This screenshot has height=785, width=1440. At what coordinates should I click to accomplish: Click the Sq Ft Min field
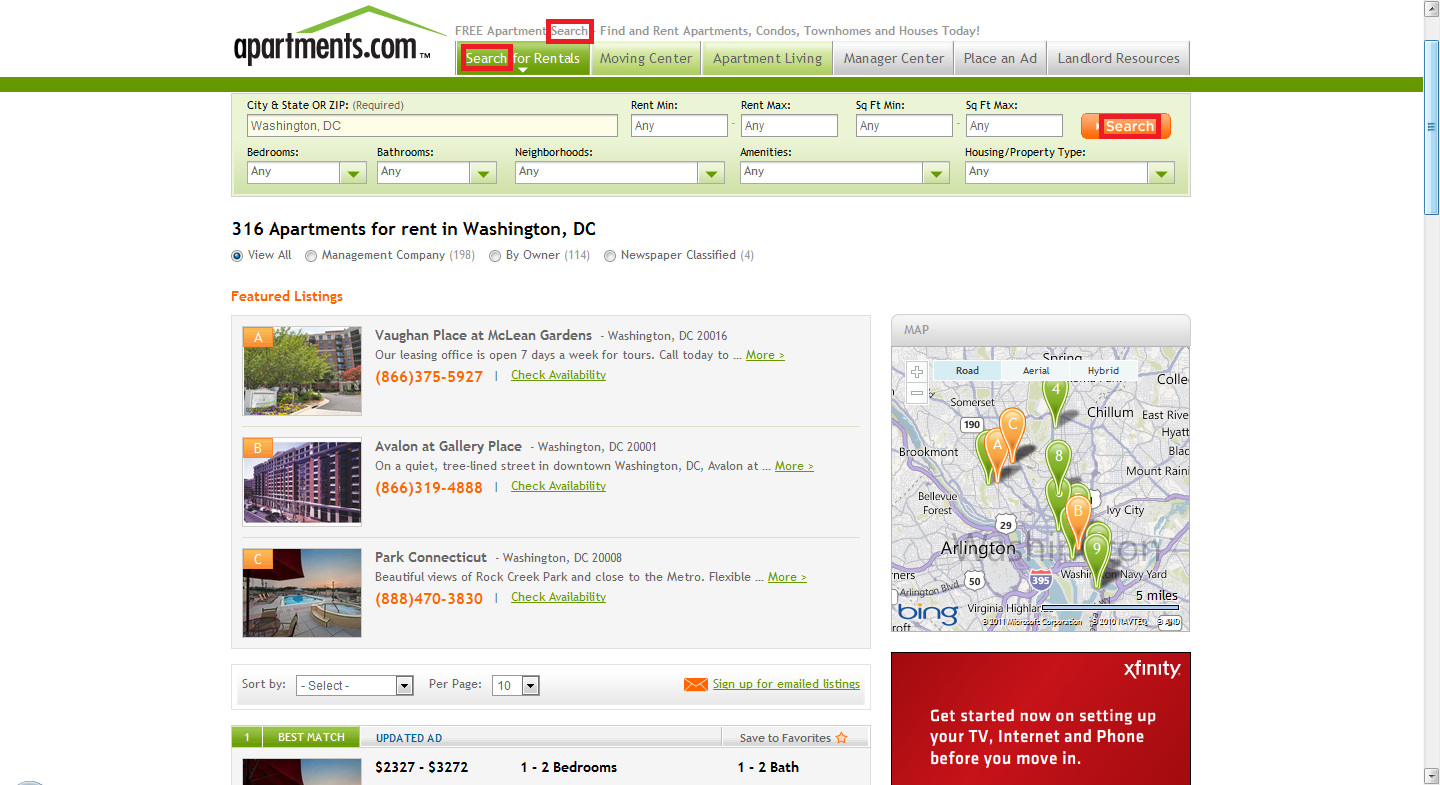[904, 126]
